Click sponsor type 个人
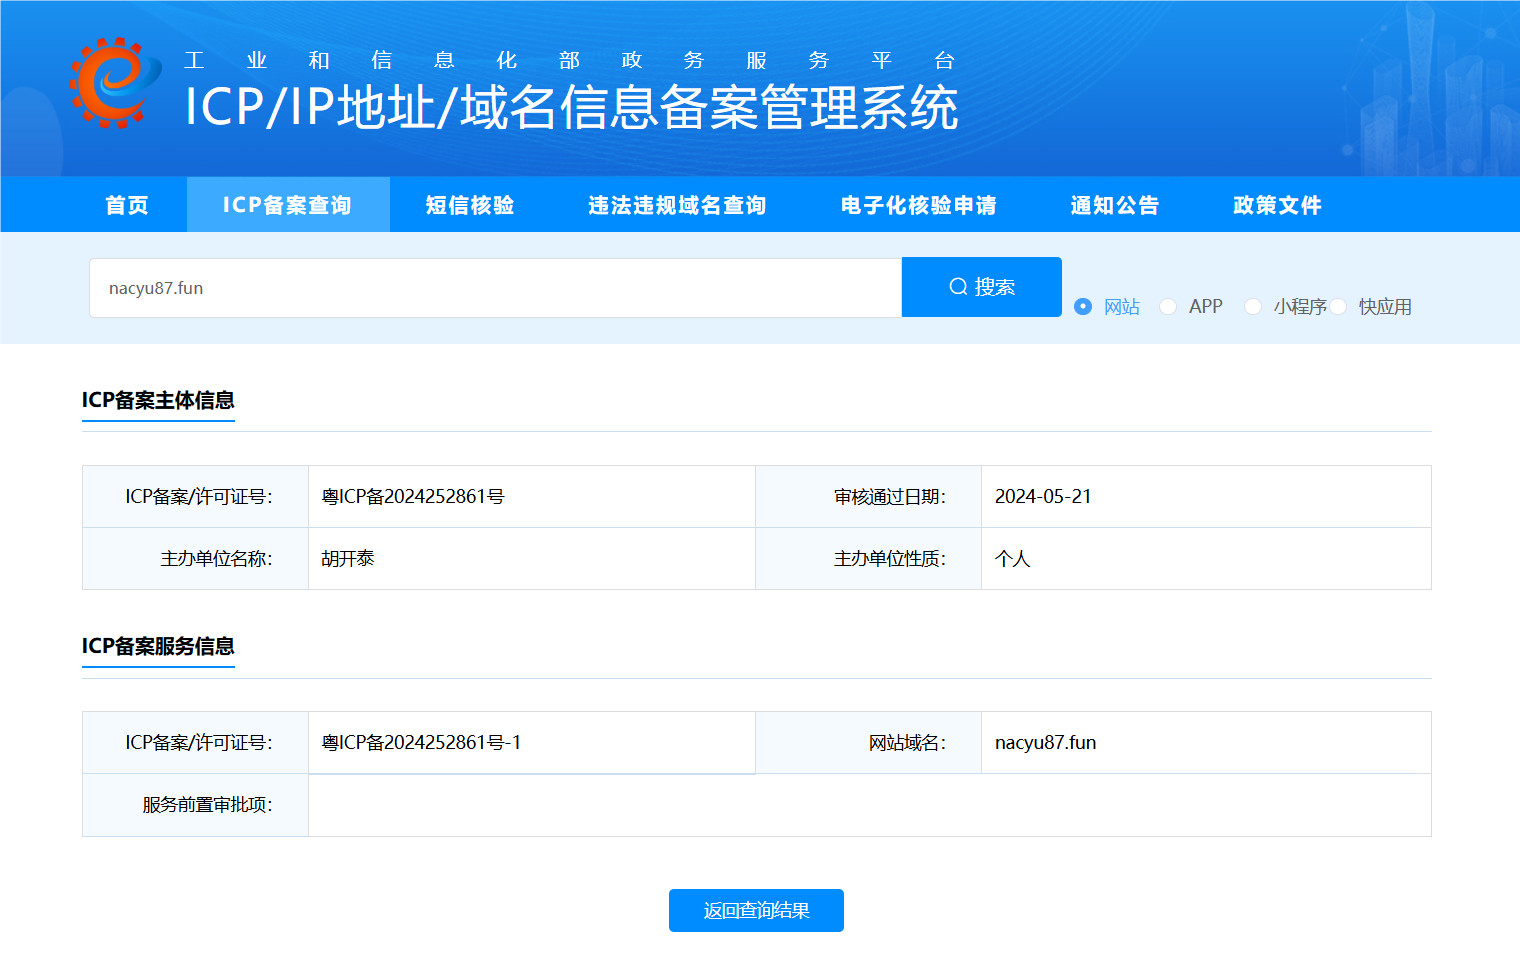 (1012, 559)
